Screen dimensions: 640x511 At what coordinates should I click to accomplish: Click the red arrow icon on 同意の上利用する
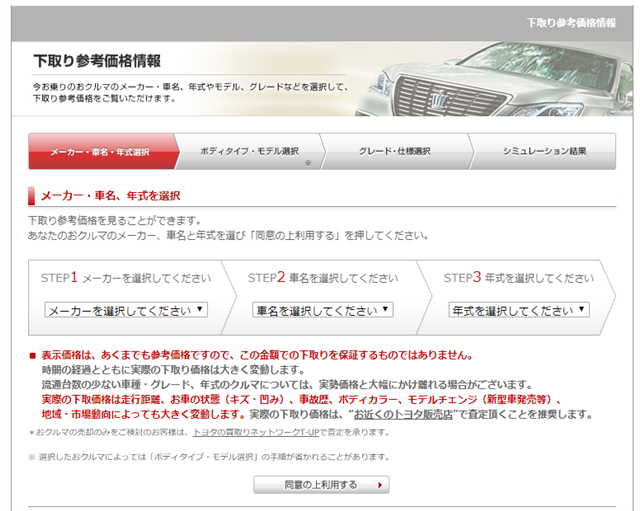tap(380, 485)
